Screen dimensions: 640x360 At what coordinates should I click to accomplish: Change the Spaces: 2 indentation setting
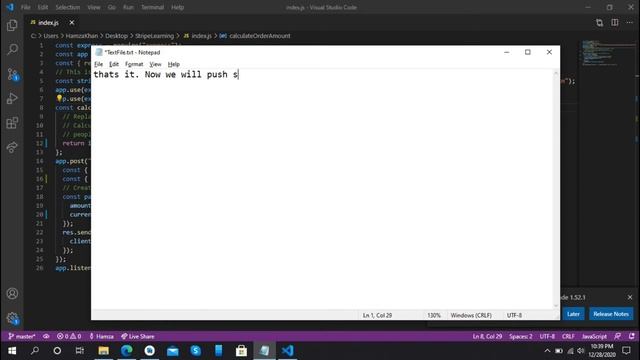click(520, 336)
